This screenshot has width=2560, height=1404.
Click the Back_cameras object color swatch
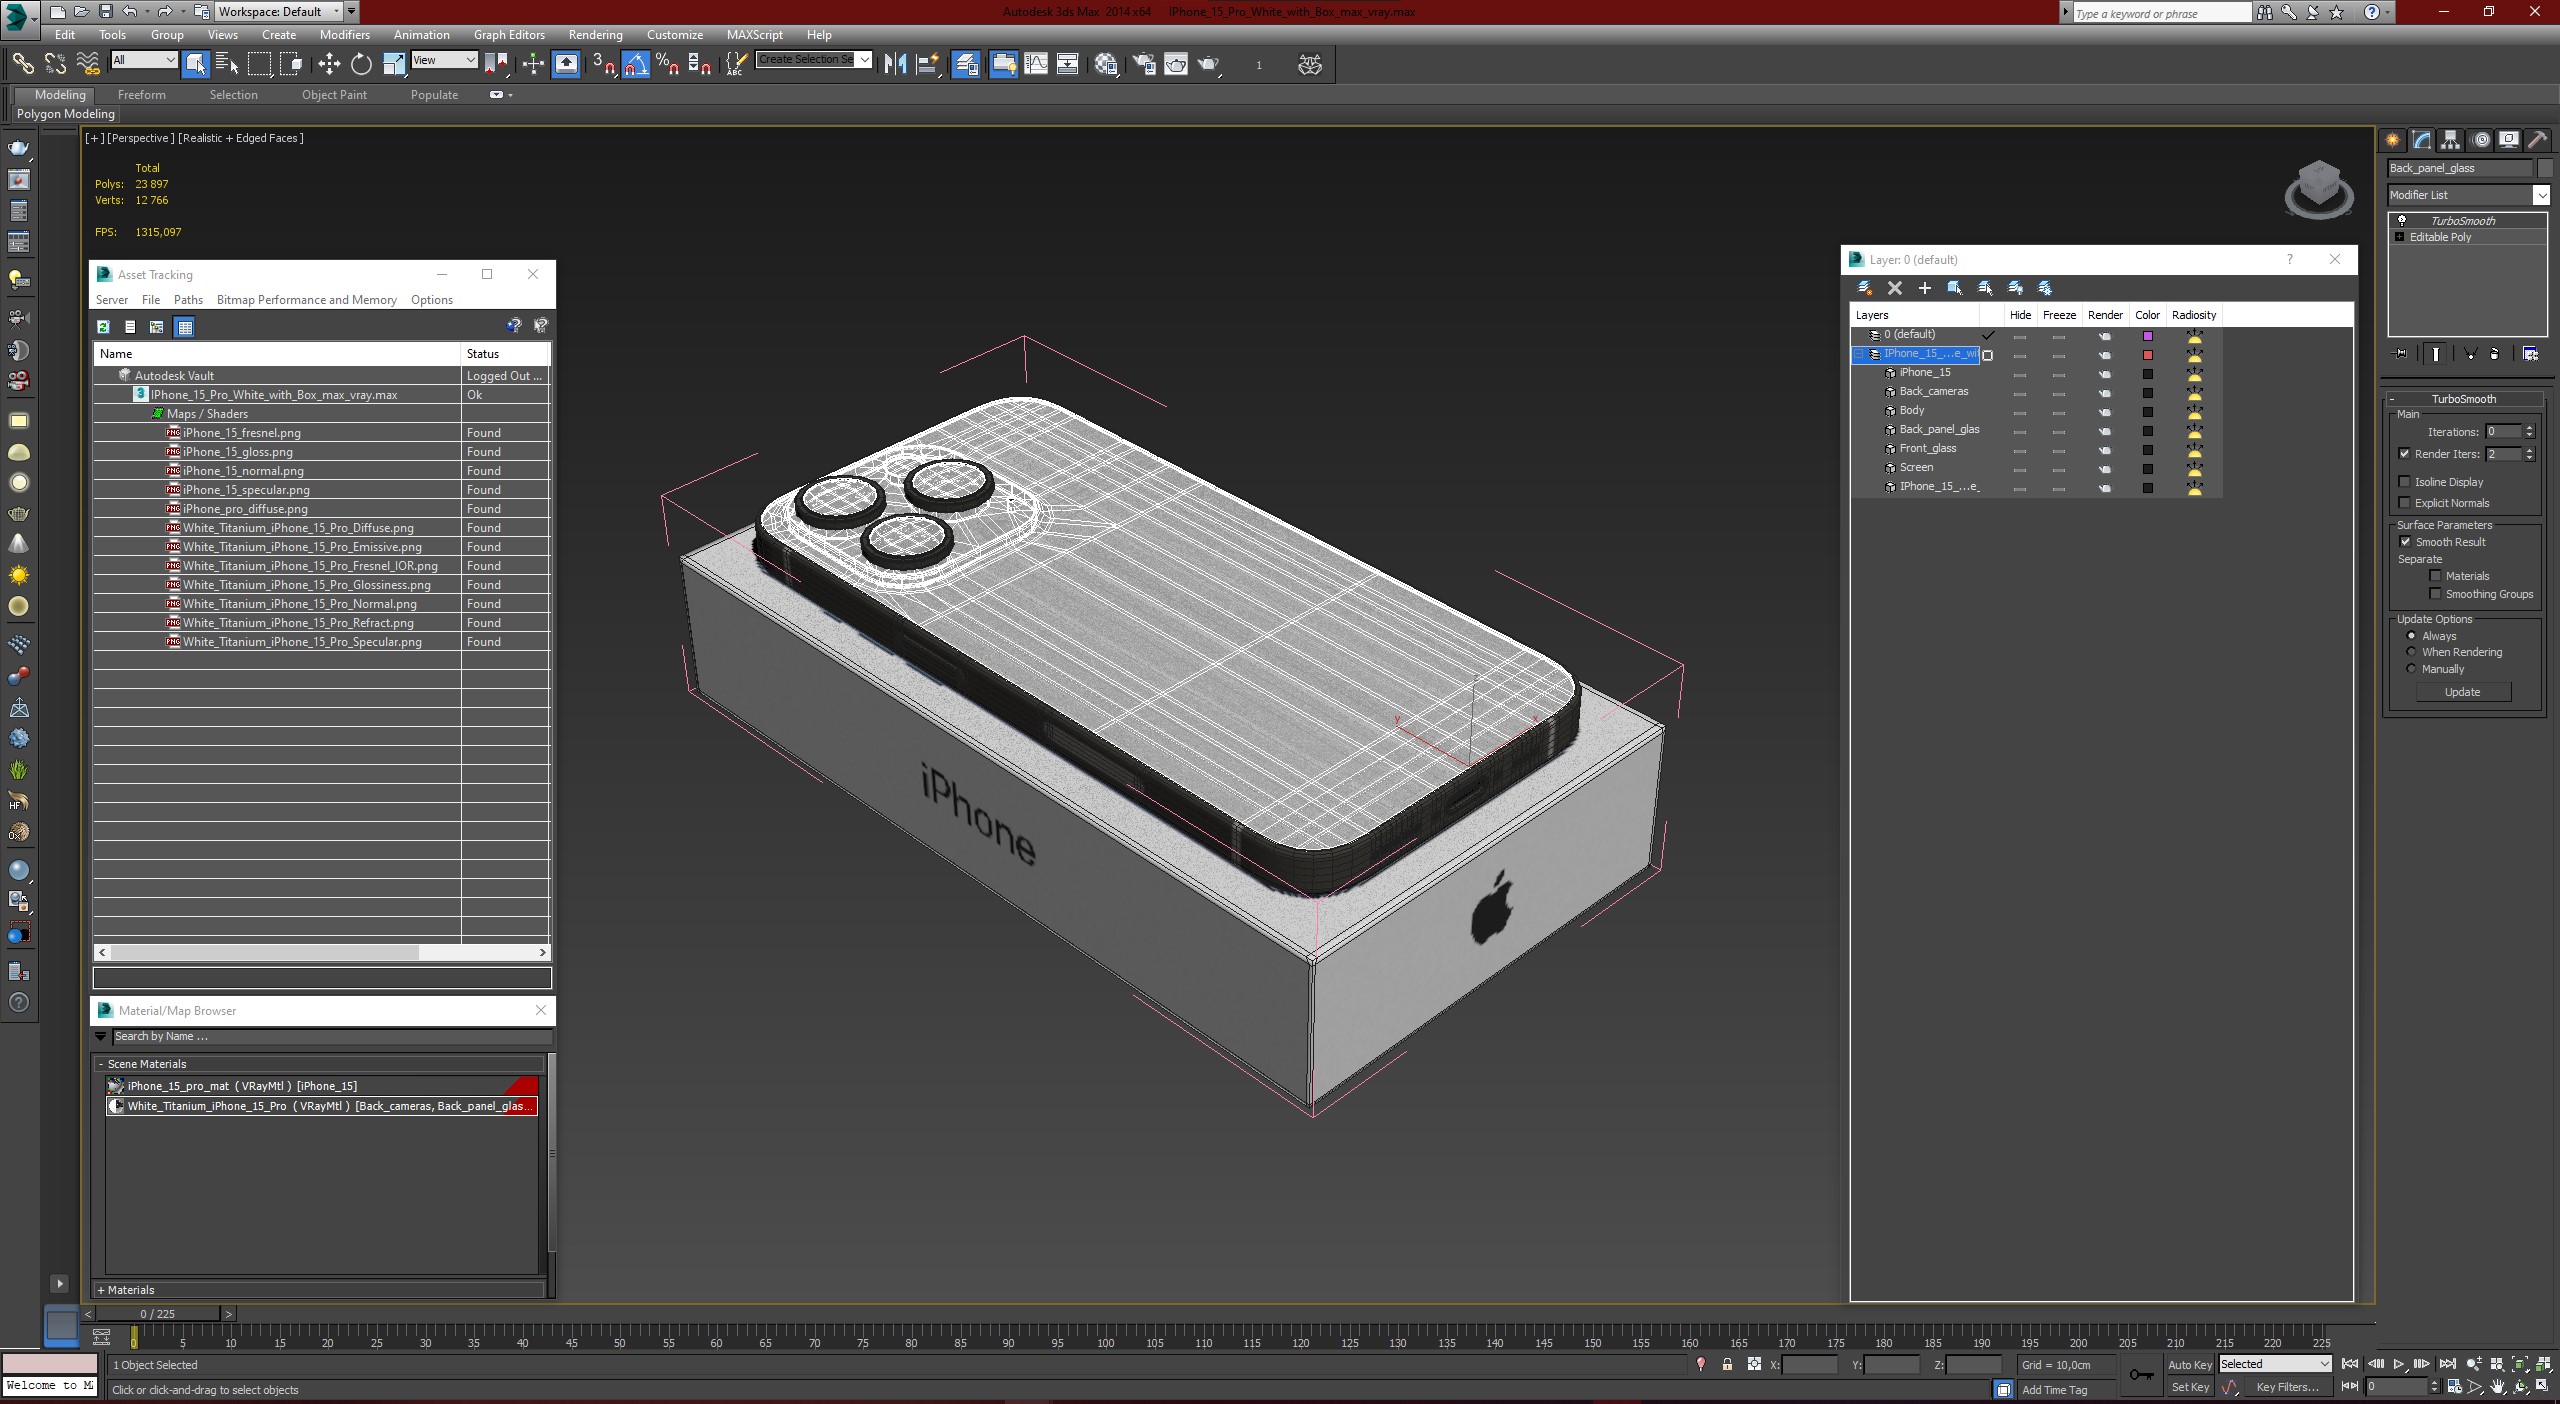pos(2147,393)
